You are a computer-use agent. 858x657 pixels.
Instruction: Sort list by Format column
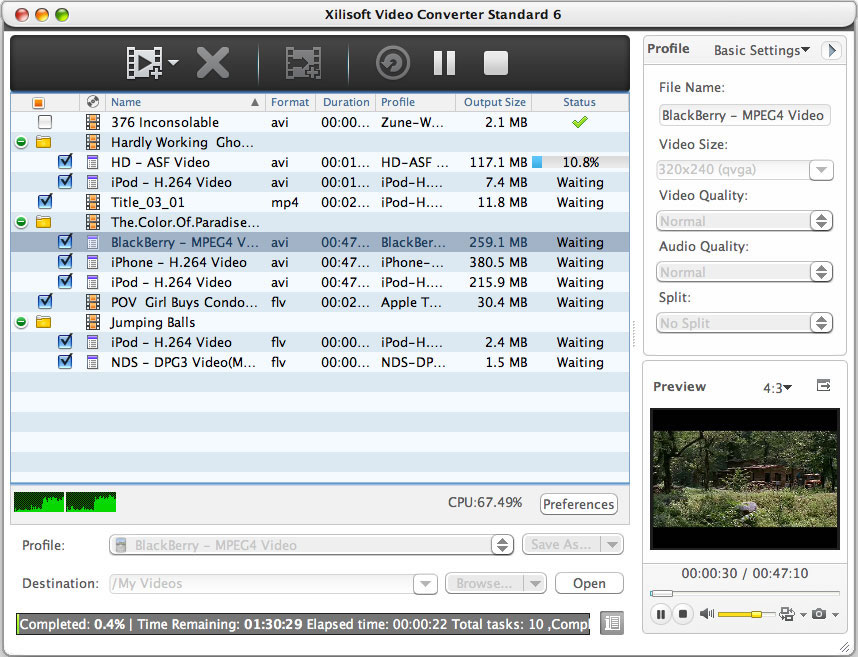click(x=290, y=102)
